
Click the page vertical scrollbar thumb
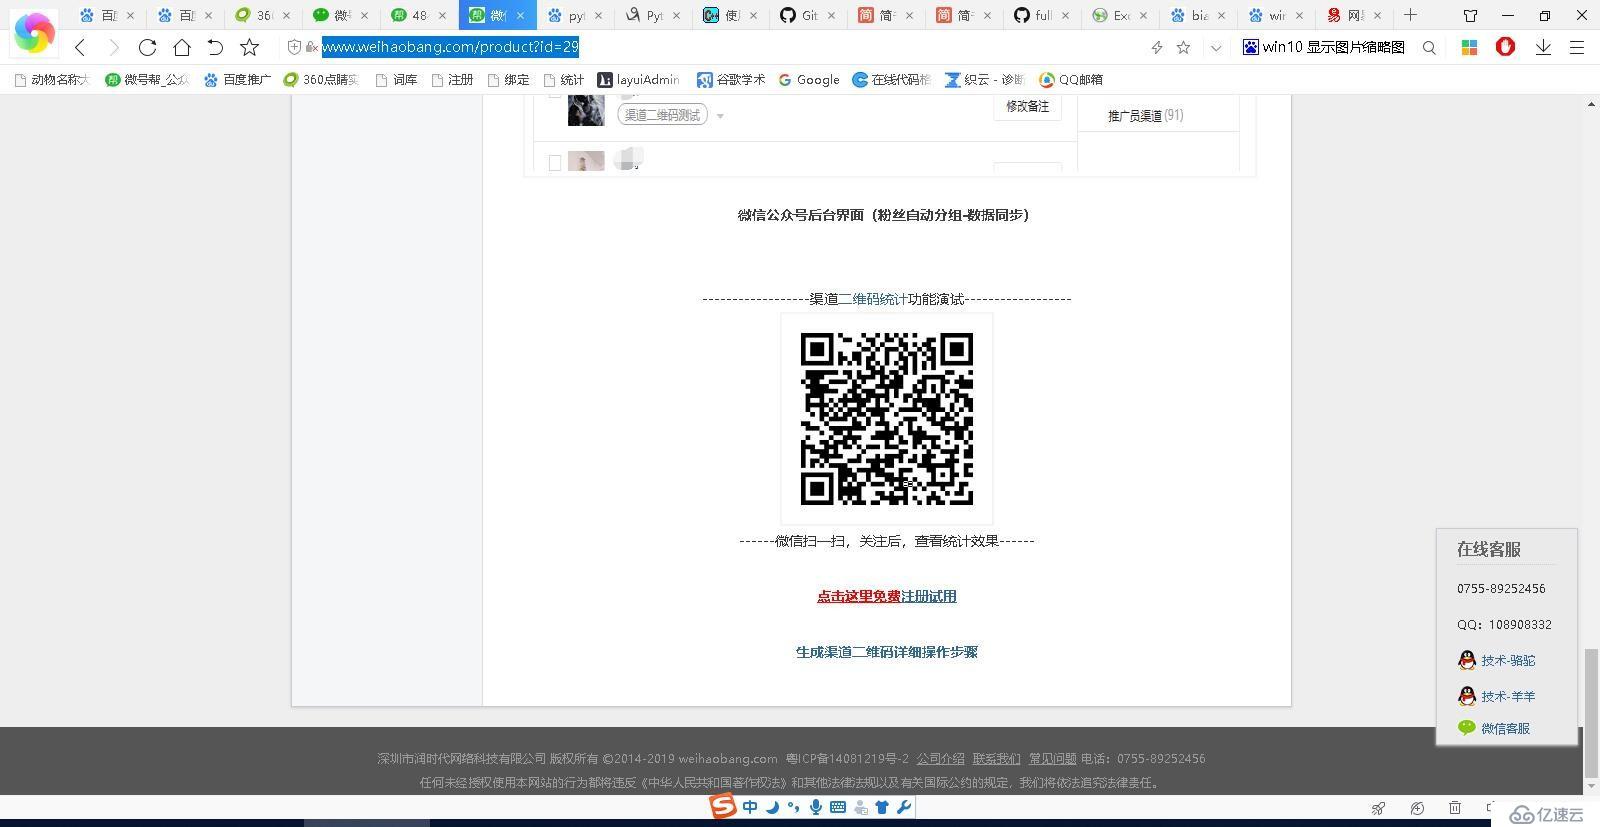tap(1591, 713)
